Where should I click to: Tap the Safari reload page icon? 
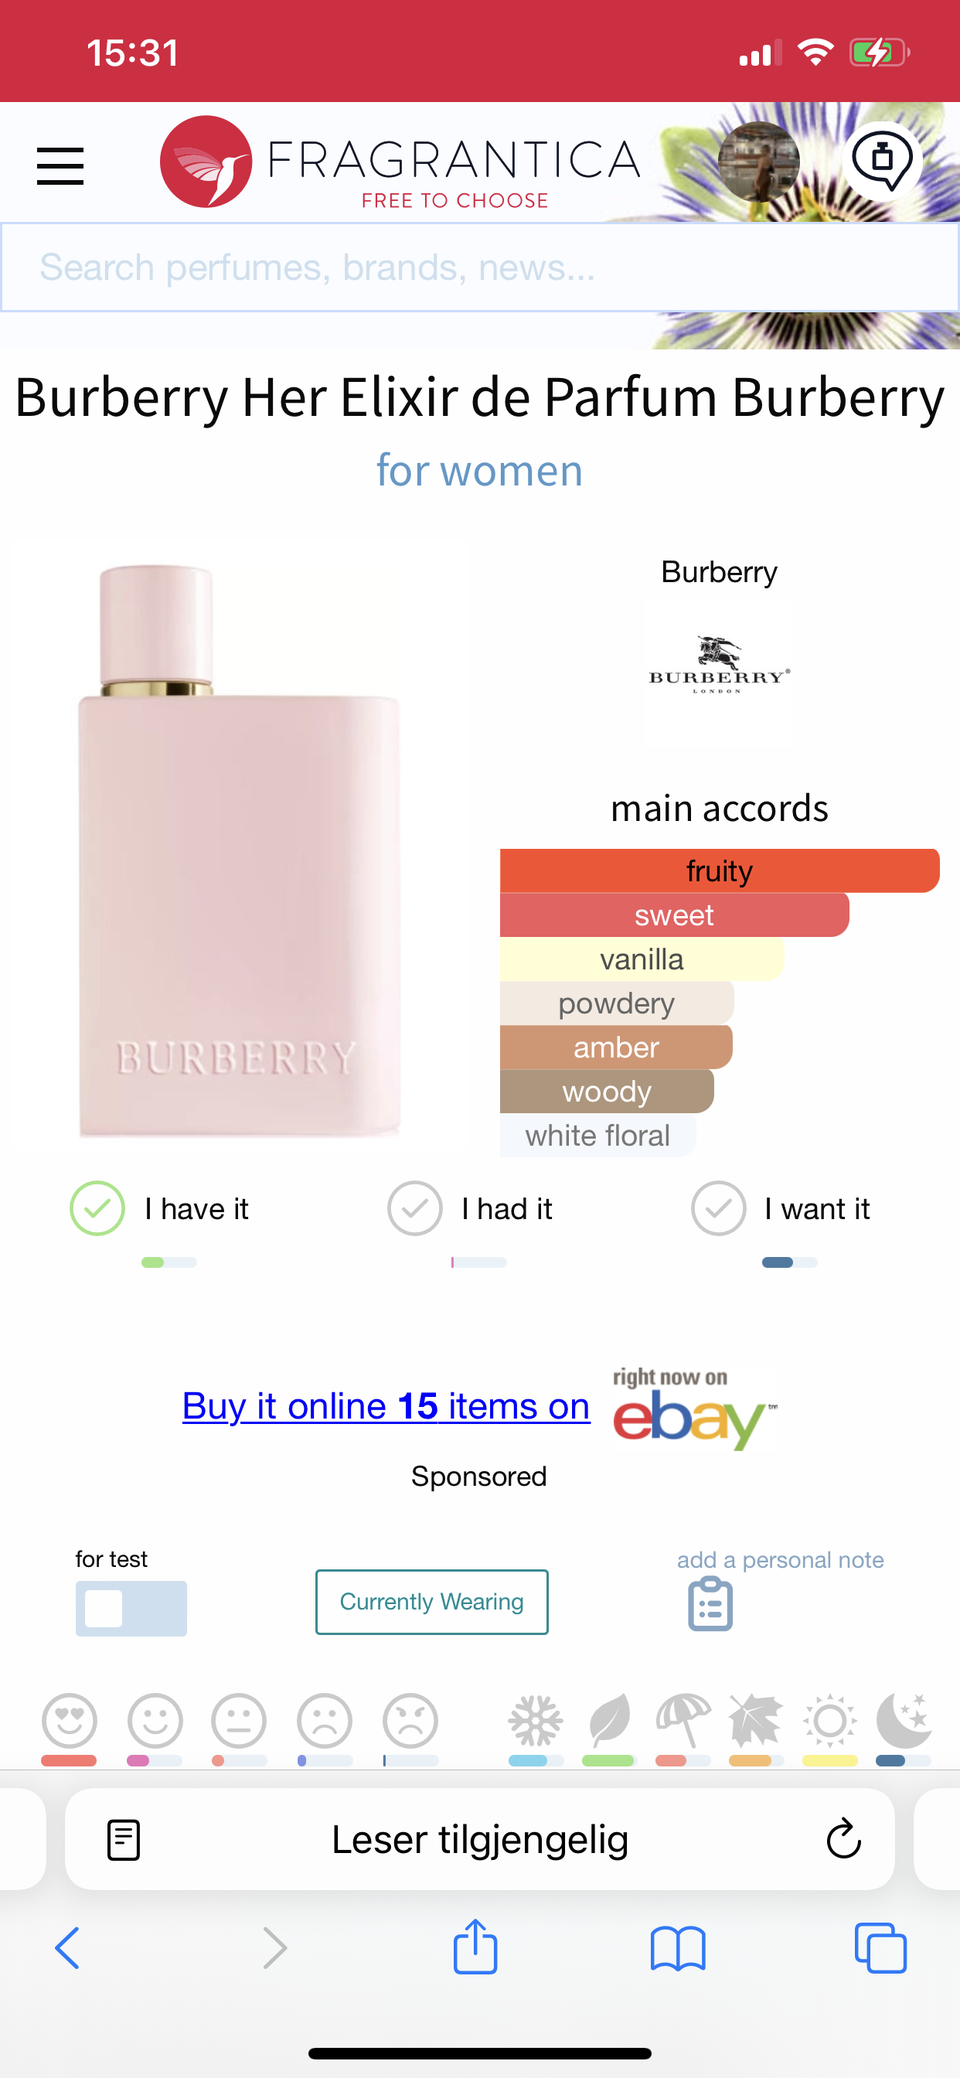pos(844,1838)
